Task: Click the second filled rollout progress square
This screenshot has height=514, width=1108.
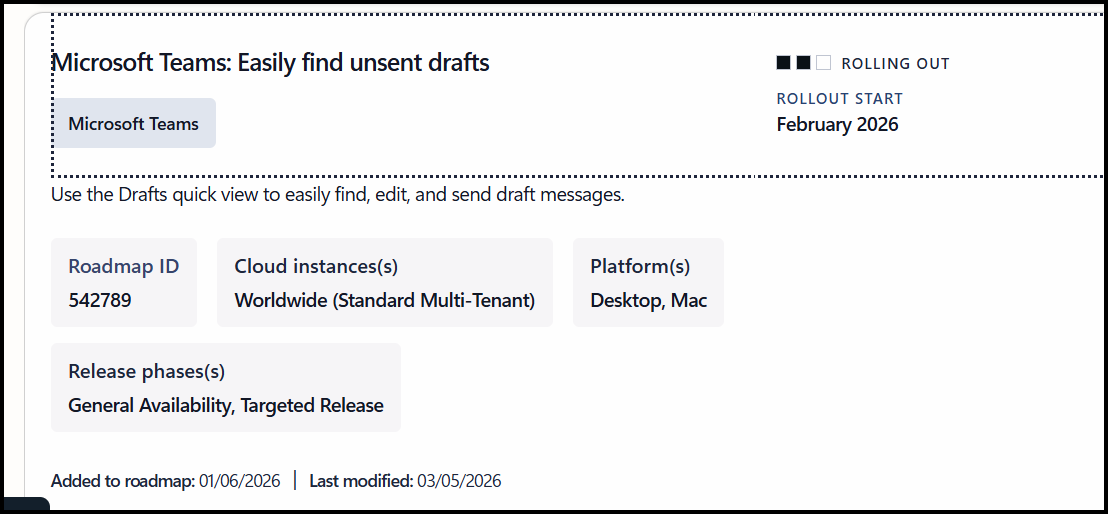Action: point(804,63)
